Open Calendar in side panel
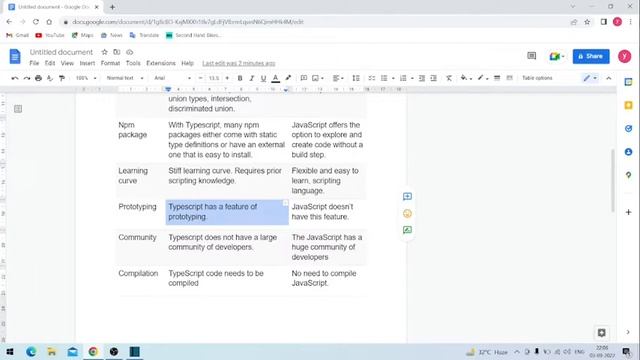This screenshot has width=640, height=360. tap(628, 82)
